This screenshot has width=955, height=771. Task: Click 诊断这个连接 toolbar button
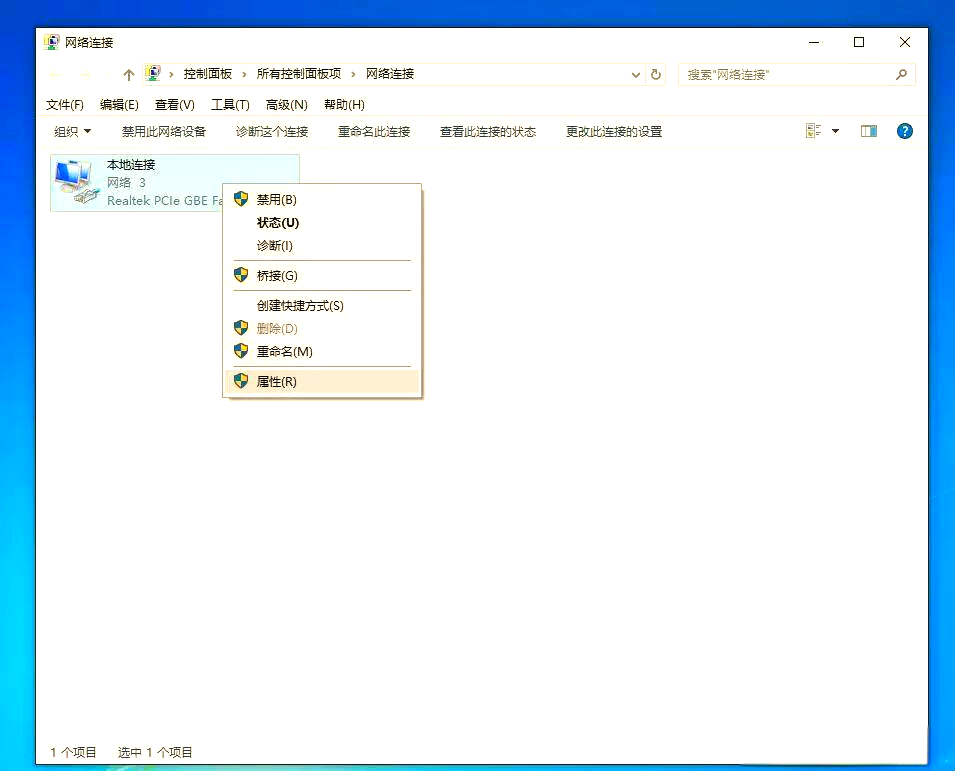pos(272,132)
